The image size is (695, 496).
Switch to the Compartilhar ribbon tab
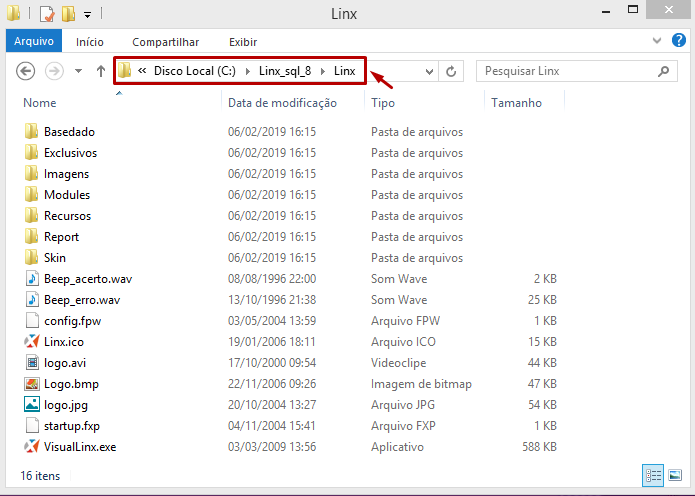click(165, 42)
